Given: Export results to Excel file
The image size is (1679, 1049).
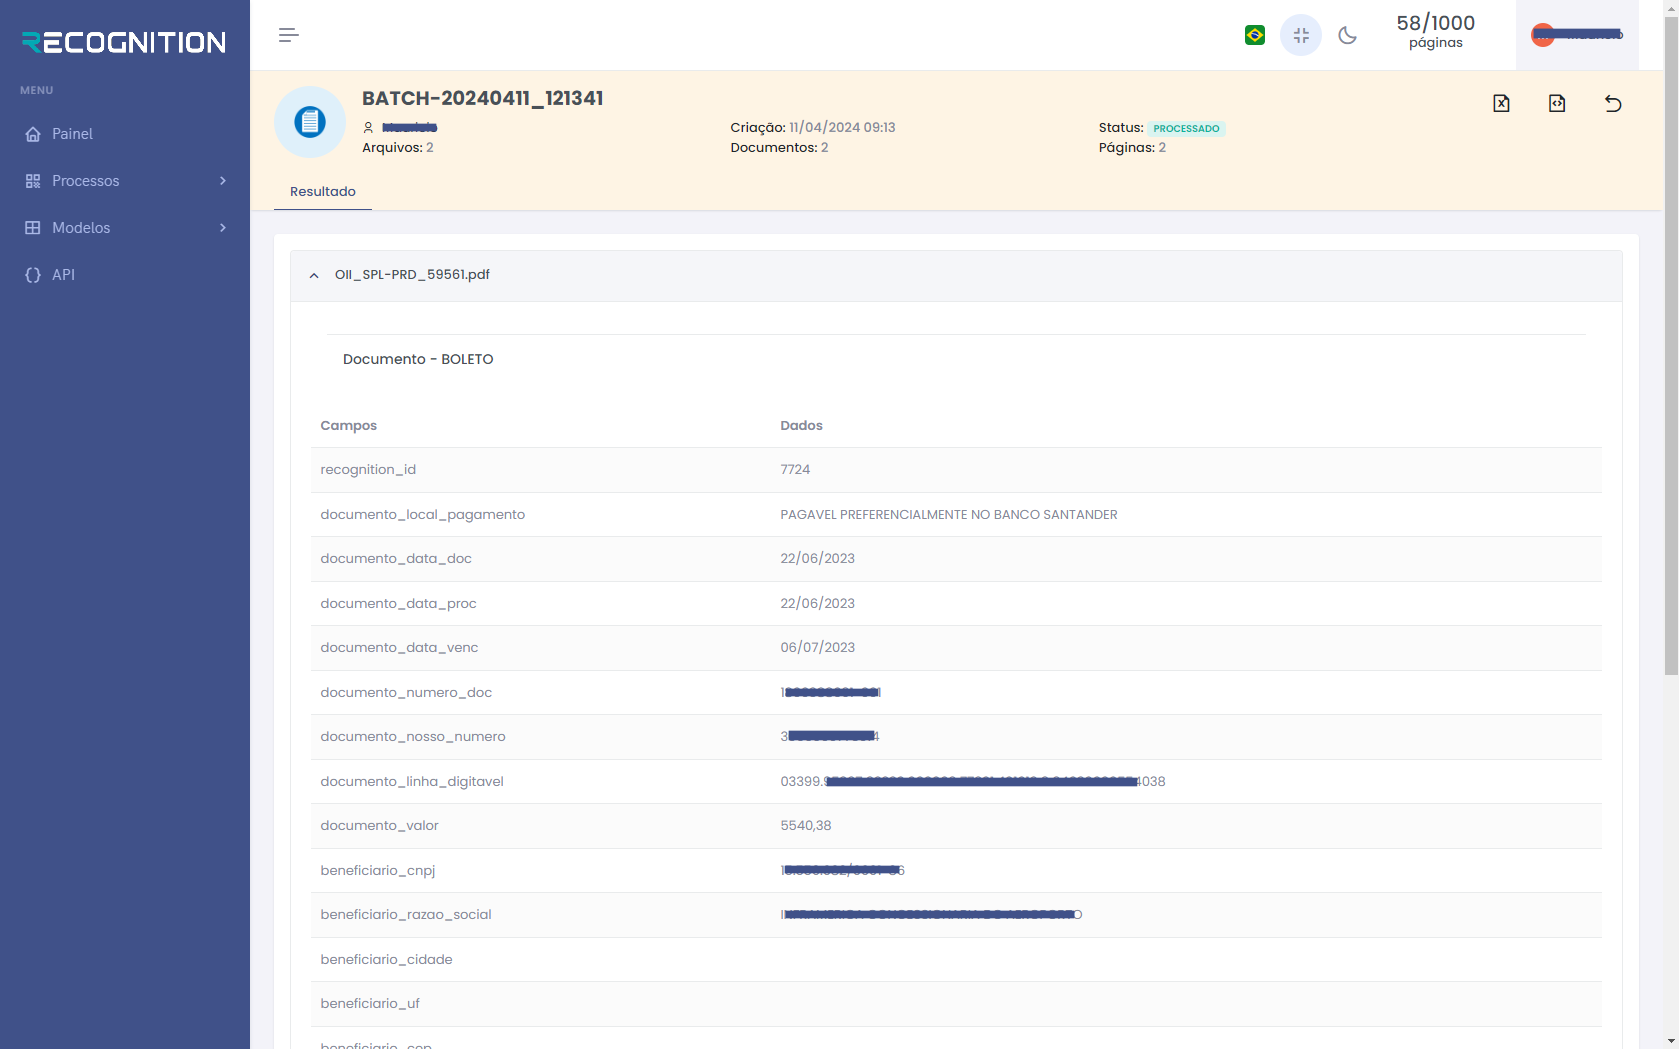Looking at the screenshot, I should click(x=1501, y=103).
